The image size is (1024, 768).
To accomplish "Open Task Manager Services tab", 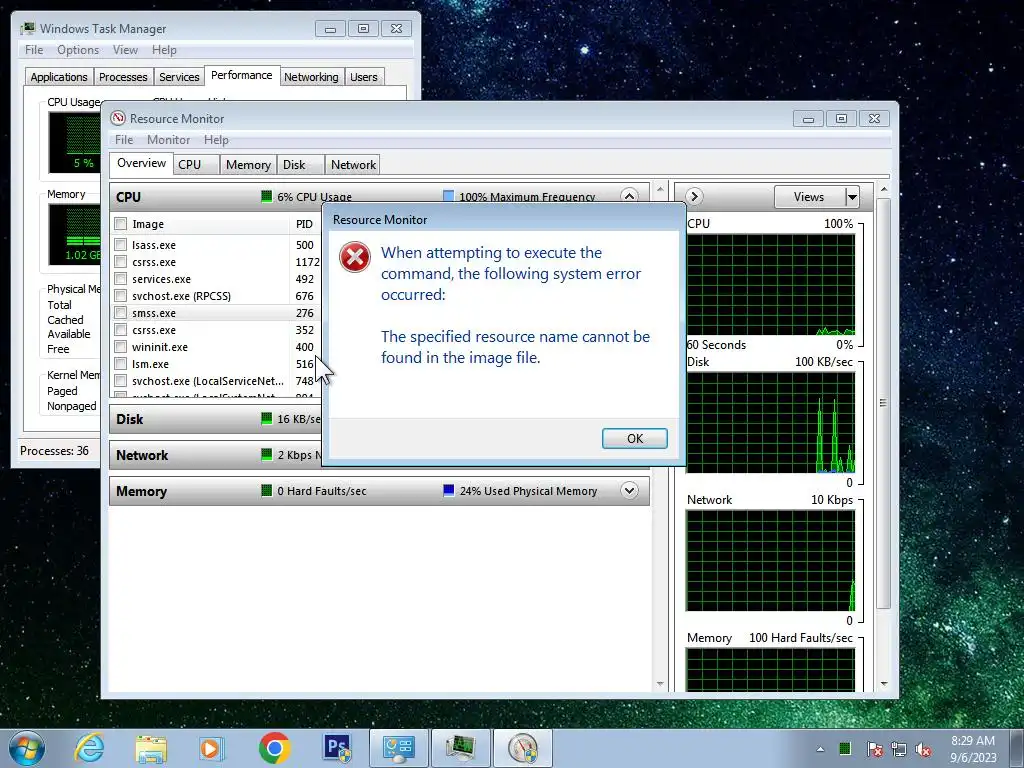I will coord(179,77).
